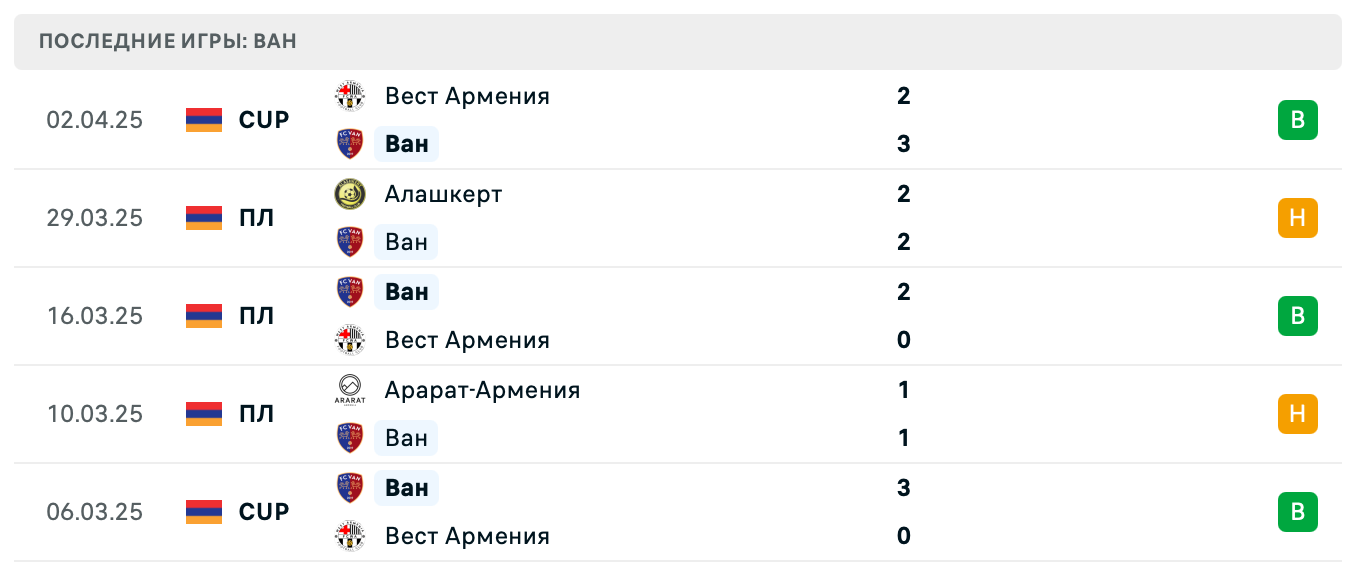Open the Алашкерт team name link
Viewport: 1354px width, 574px height.
[x=443, y=194]
